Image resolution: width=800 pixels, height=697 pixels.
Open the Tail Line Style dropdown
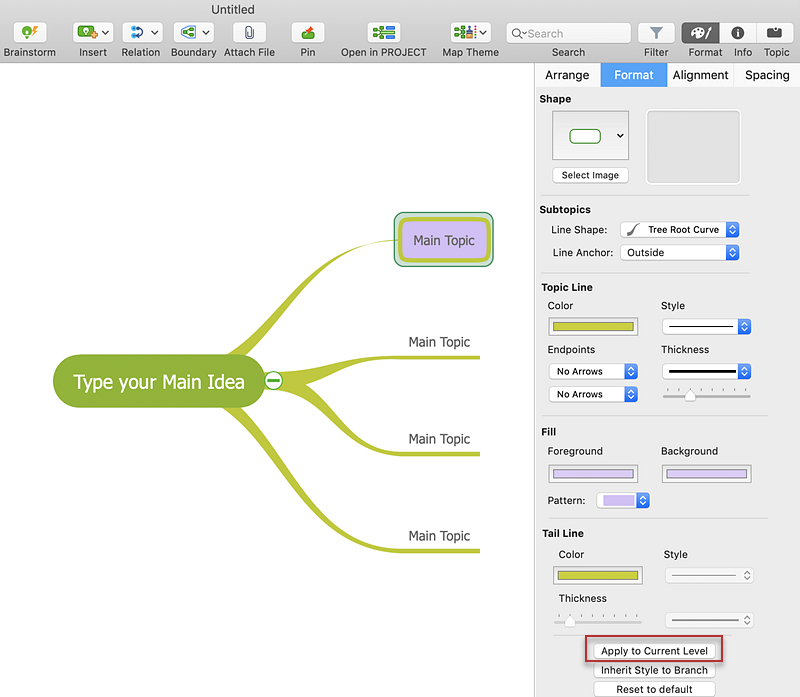[x=710, y=576]
